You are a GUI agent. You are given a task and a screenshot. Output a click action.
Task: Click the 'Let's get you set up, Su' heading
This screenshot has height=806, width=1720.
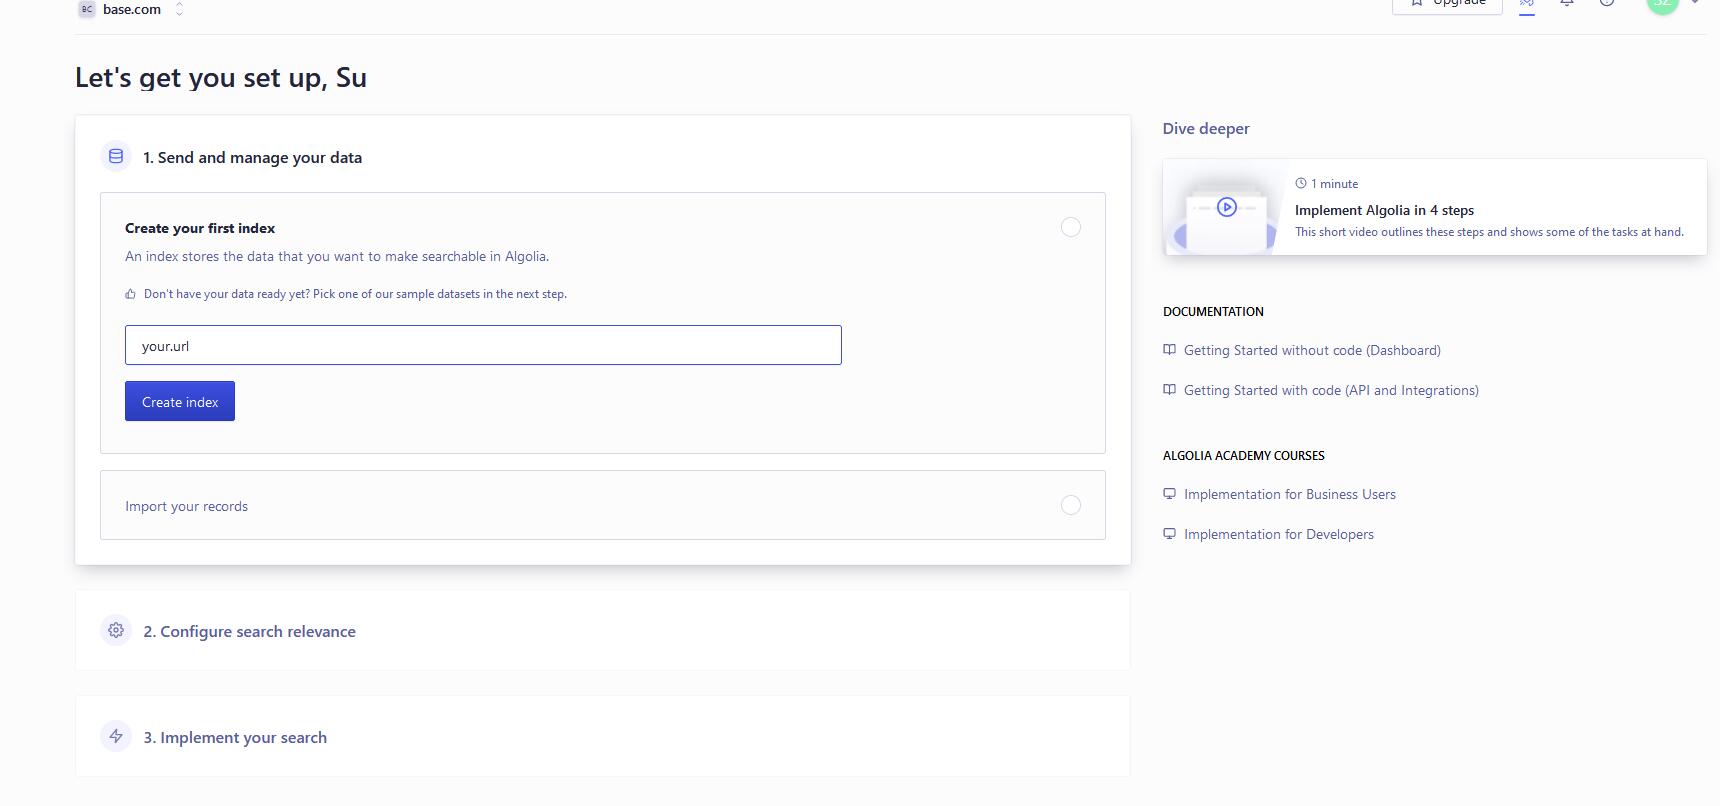tap(221, 77)
